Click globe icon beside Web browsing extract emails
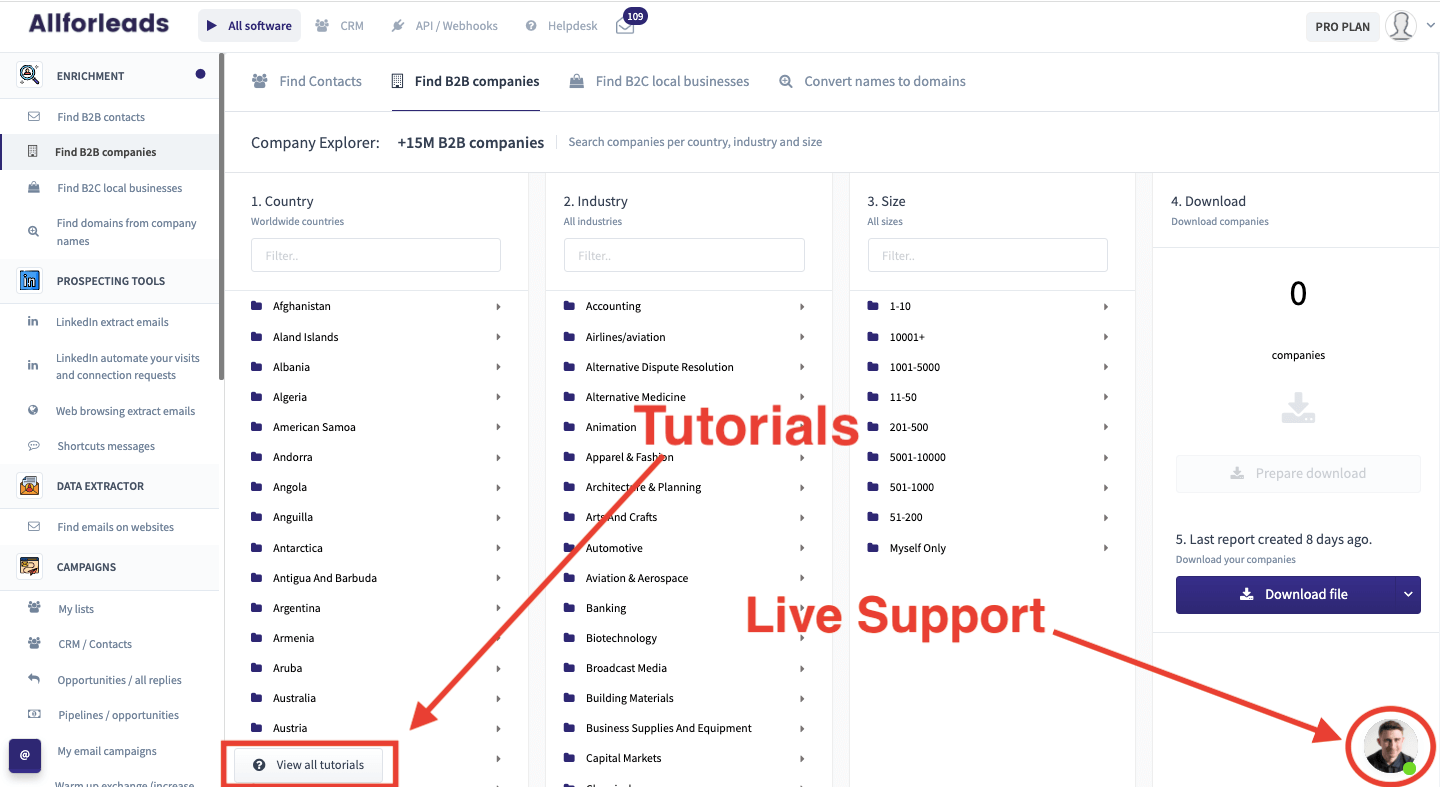 click(x=33, y=411)
